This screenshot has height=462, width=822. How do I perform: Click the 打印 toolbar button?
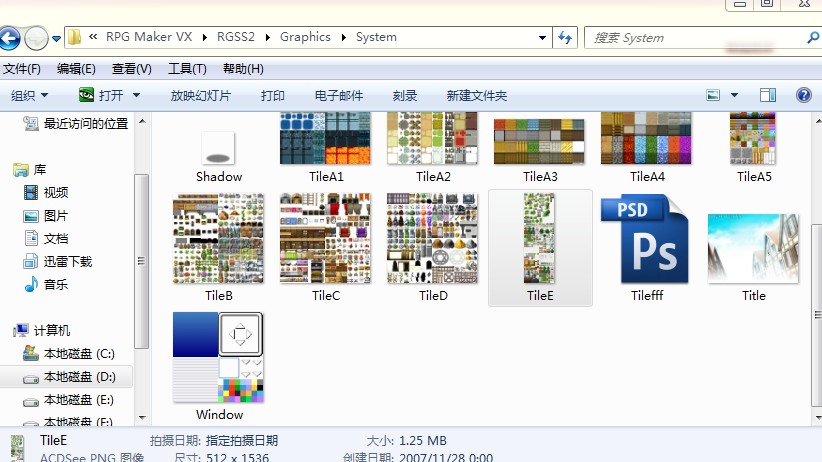pos(273,95)
